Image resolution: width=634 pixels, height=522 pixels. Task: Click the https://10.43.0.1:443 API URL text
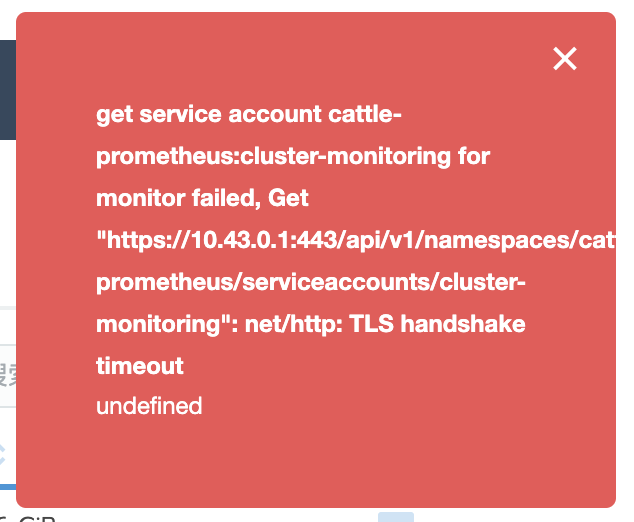point(220,241)
